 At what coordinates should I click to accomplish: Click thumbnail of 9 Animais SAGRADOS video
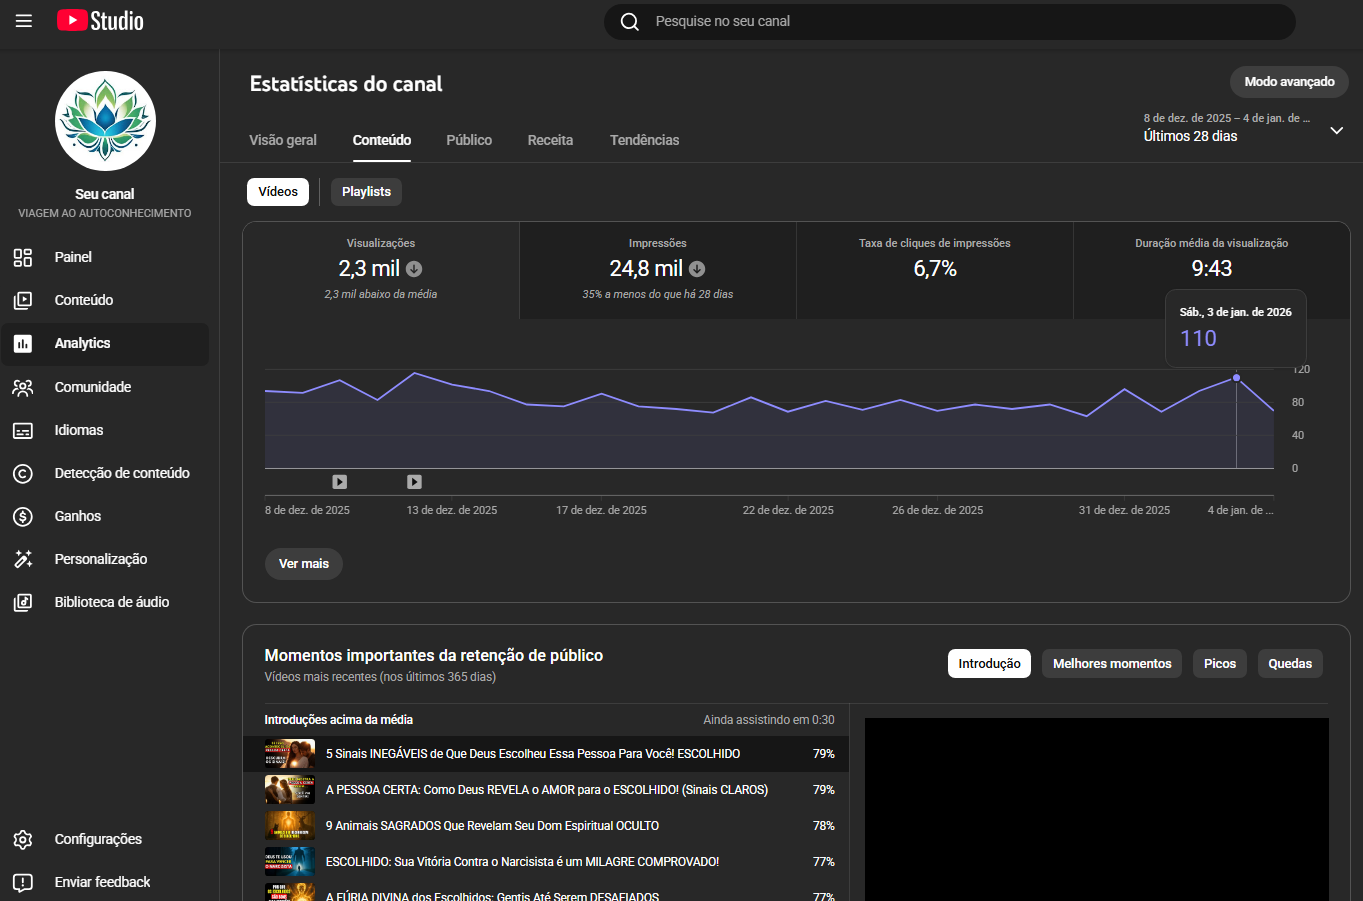point(290,826)
